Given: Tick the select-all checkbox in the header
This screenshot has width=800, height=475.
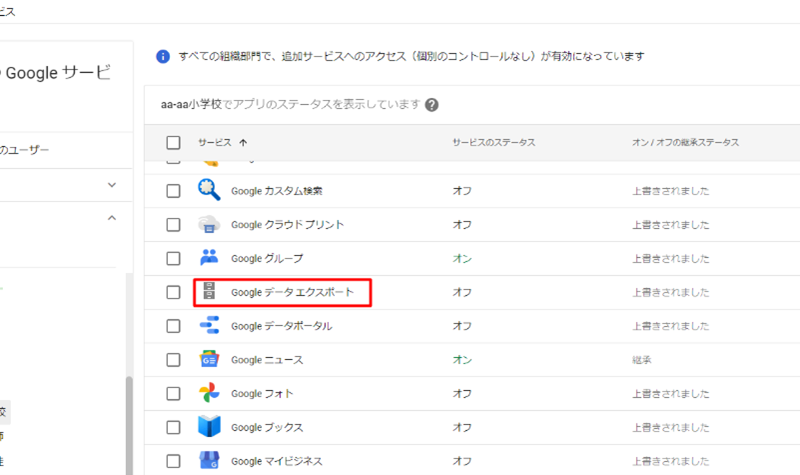Looking at the screenshot, I should click(173, 142).
